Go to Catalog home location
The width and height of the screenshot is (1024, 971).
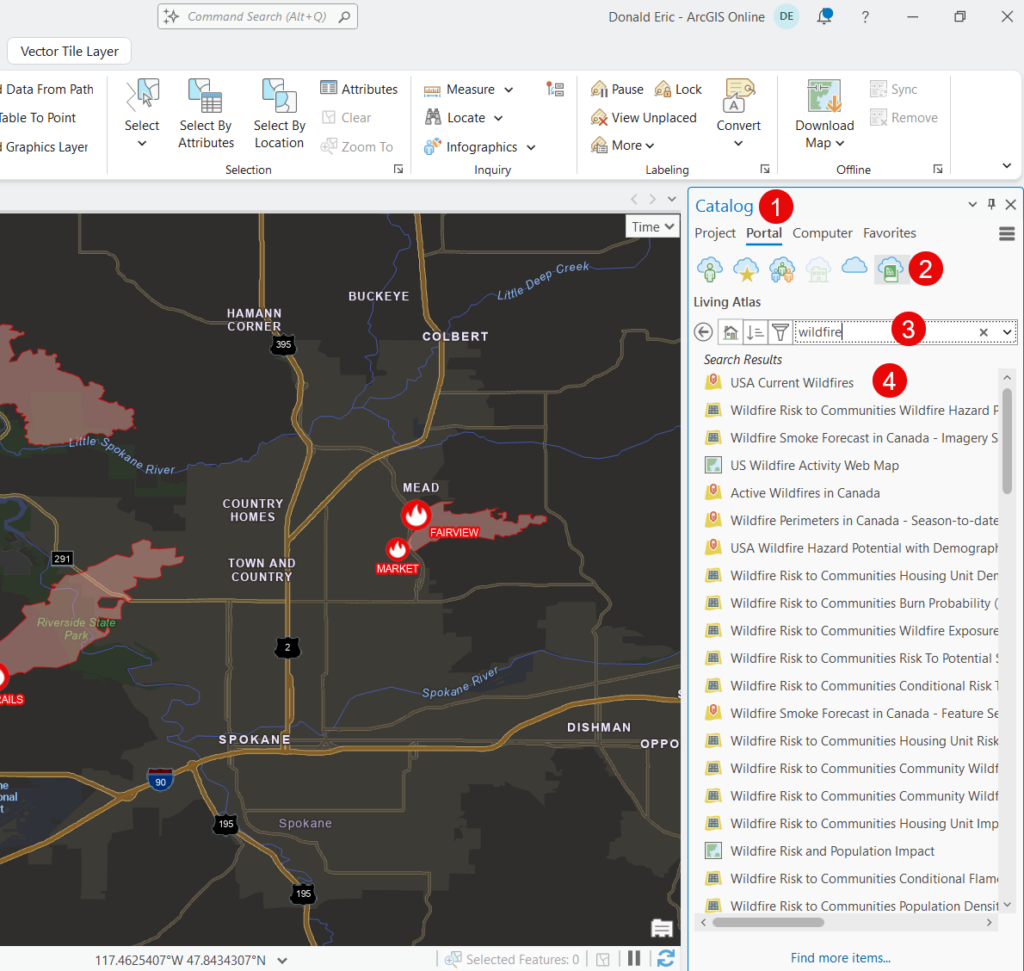(x=731, y=332)
